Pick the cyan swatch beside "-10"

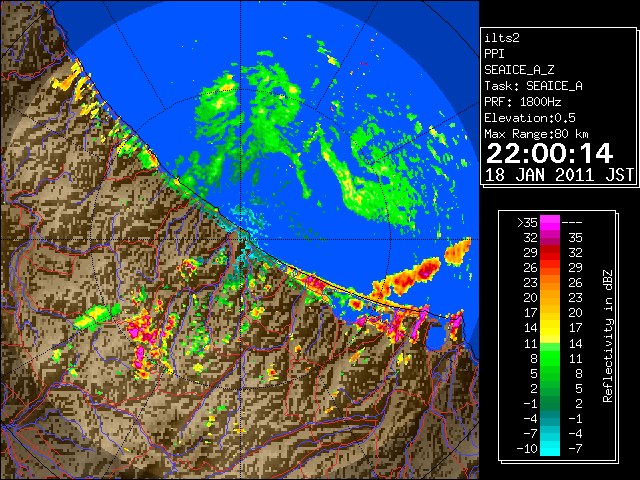coord(550,449)
